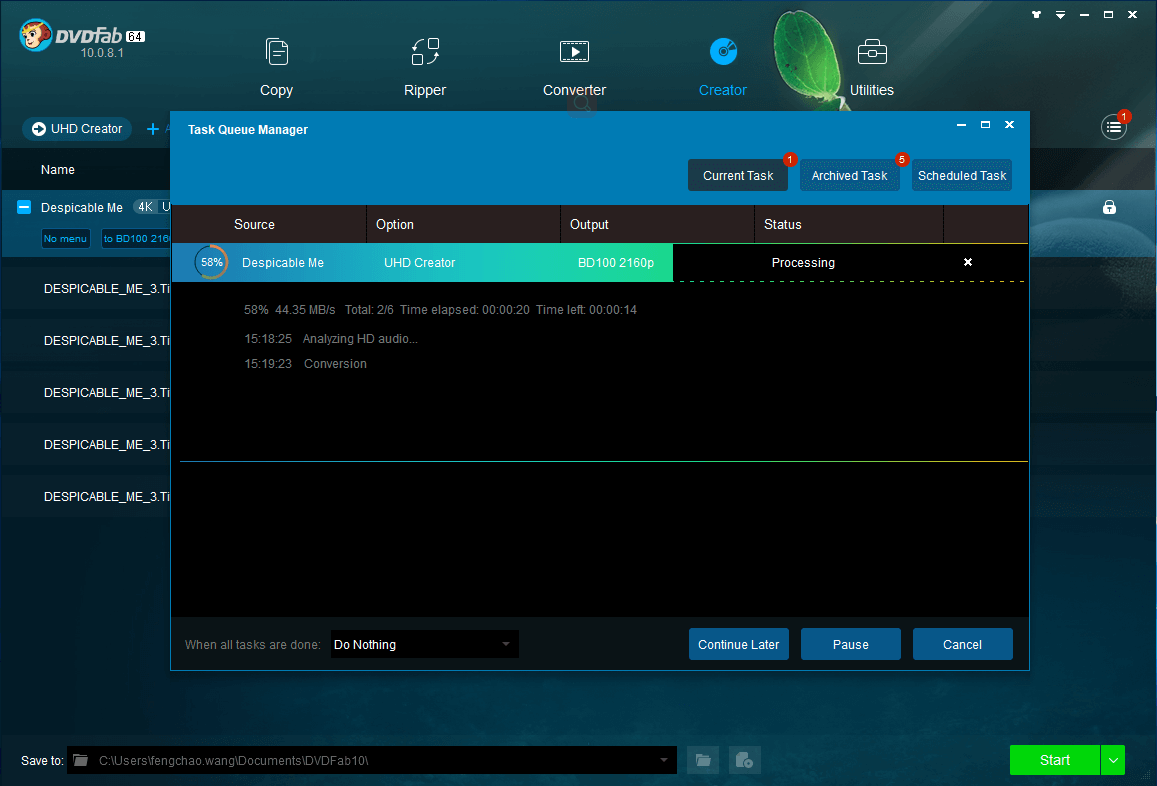Expand the Start button dropdown arrow
This screenshot has height=786, width=1157.
point(1112,760)
